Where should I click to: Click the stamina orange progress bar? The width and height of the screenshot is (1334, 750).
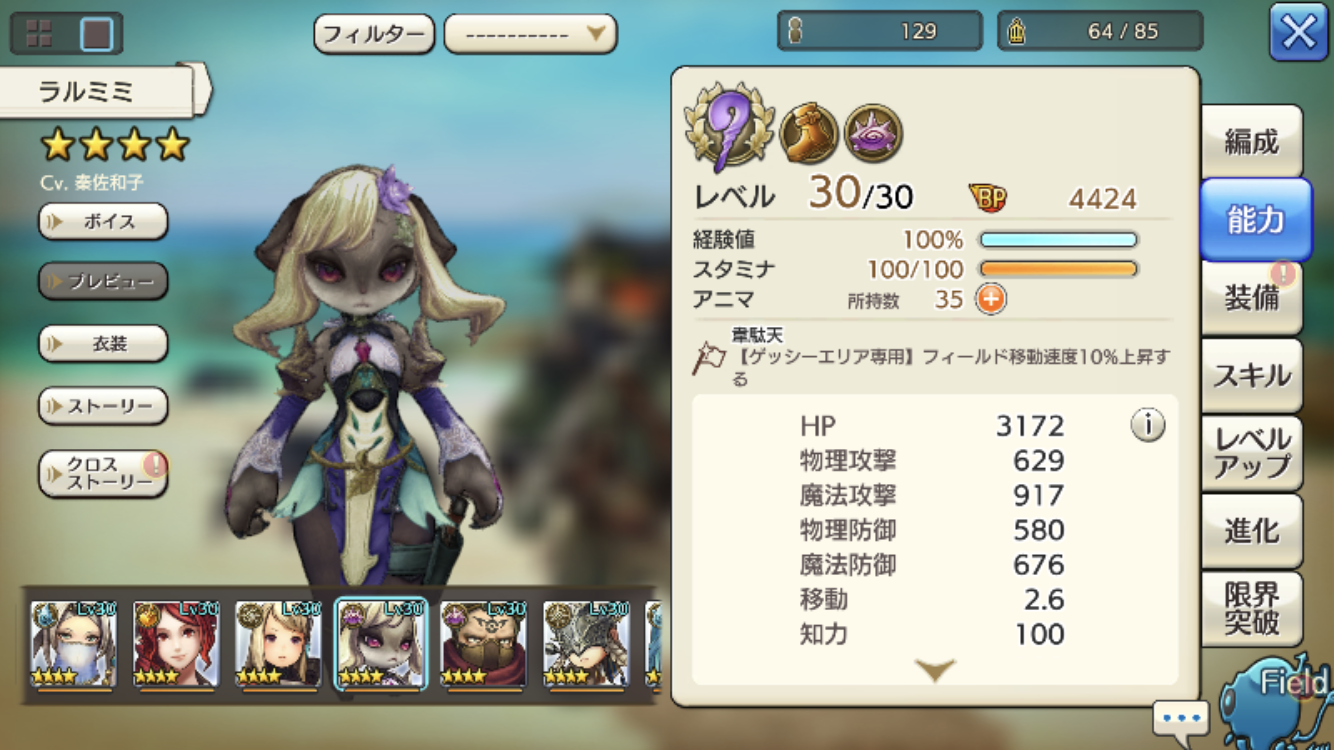click(x=1058, y=269)
